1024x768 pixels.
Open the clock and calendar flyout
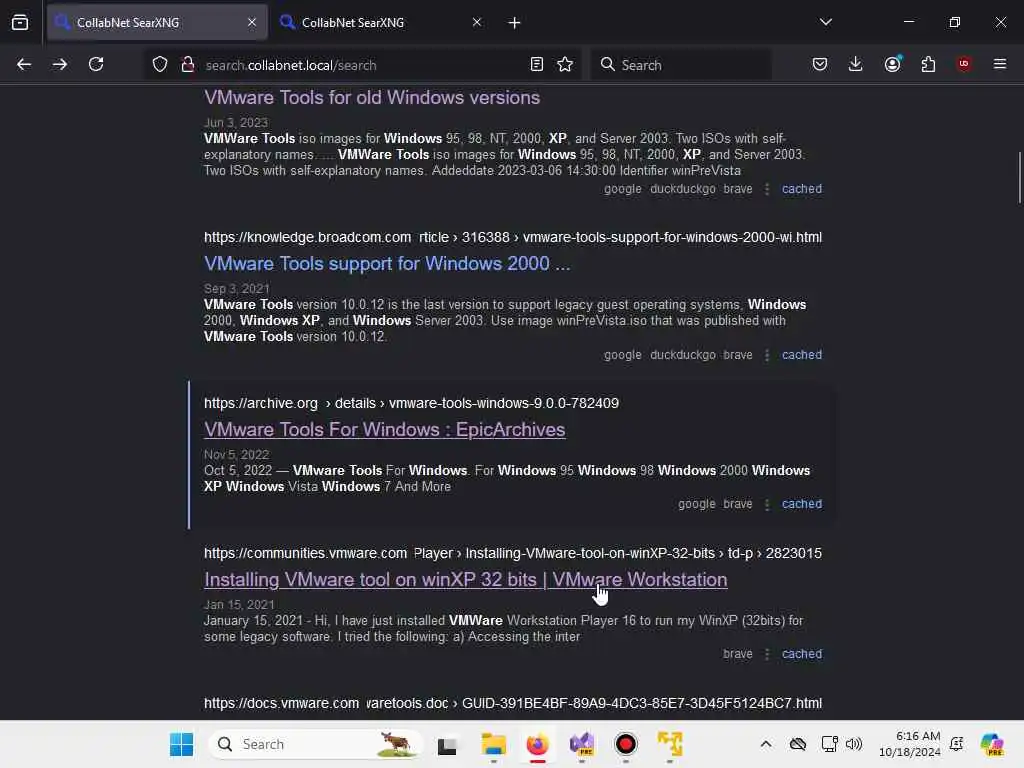pyautogui.click(x=909, y=744)
